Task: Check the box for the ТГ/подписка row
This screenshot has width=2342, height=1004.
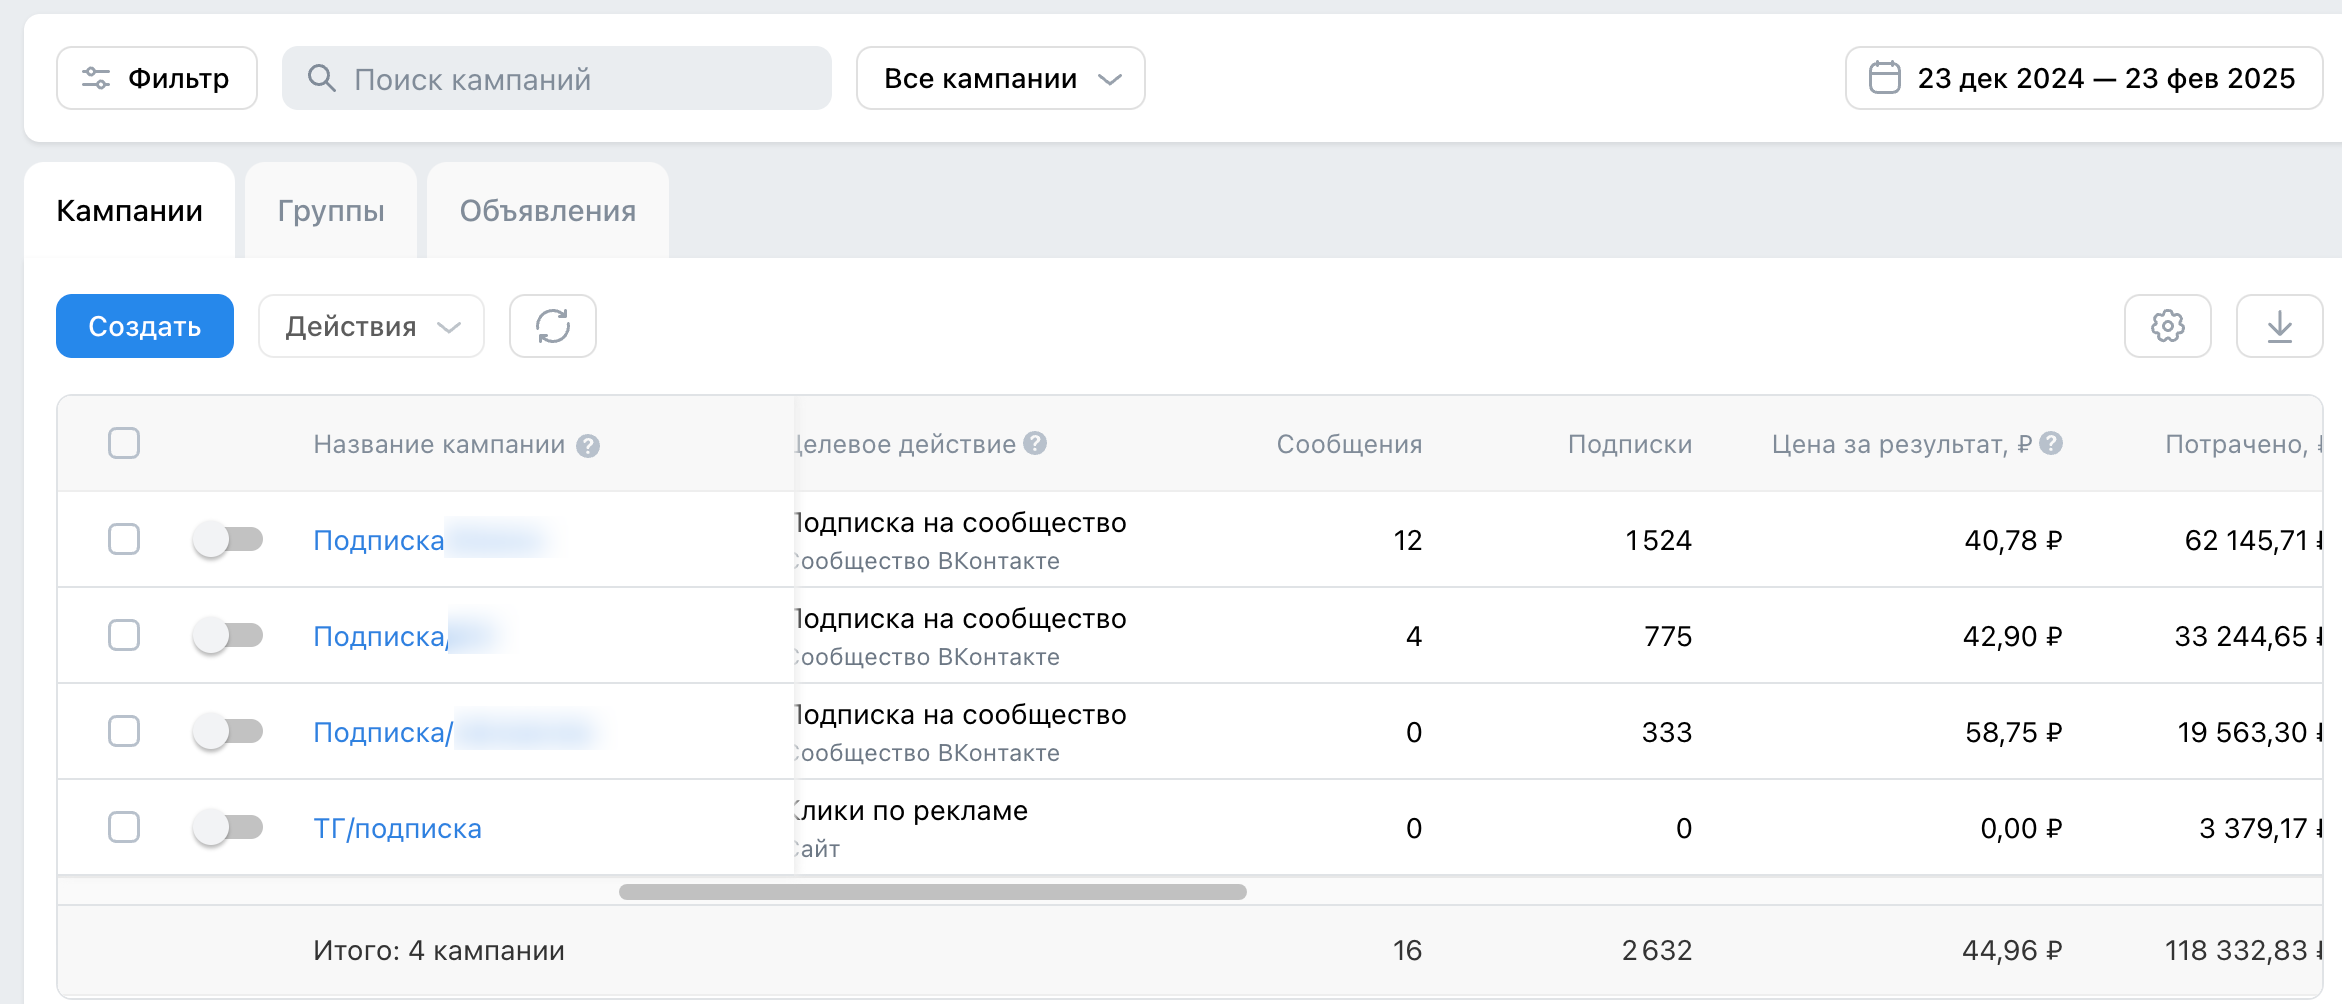Action: click(x=124, y=827)
